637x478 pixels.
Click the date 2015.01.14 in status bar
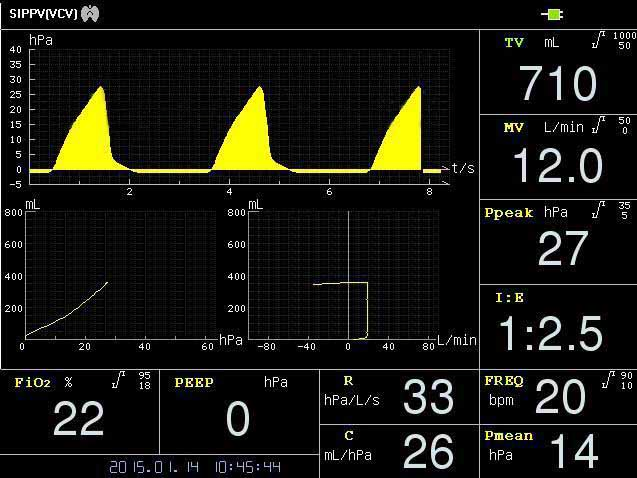(x=154, y=467)
